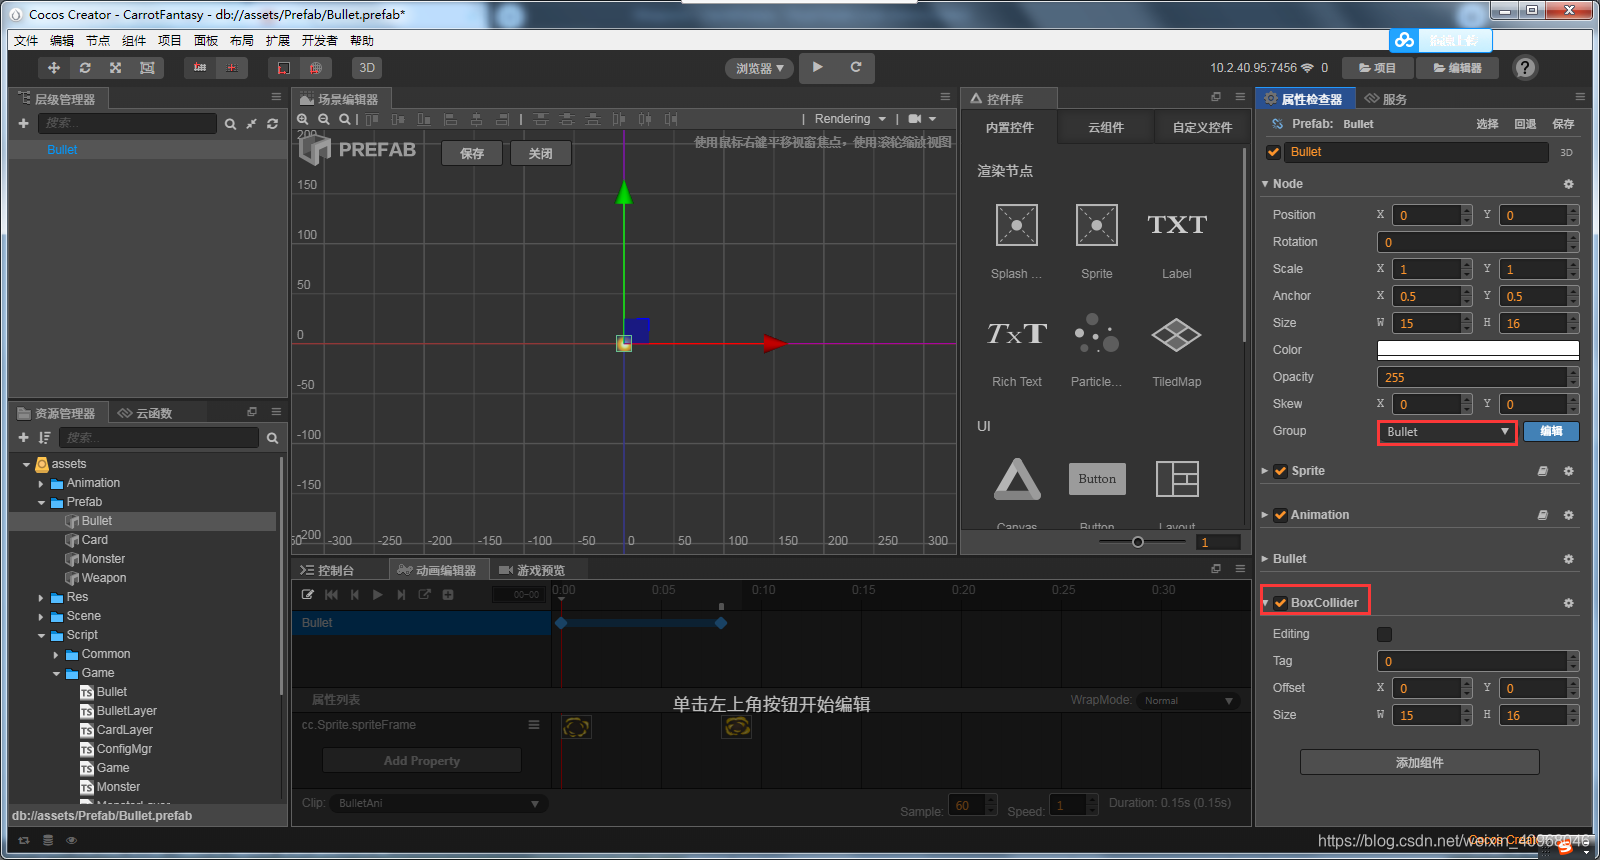1600x860 pixels.
Task: Add the Particle system node
Action: click(1097, 349)
